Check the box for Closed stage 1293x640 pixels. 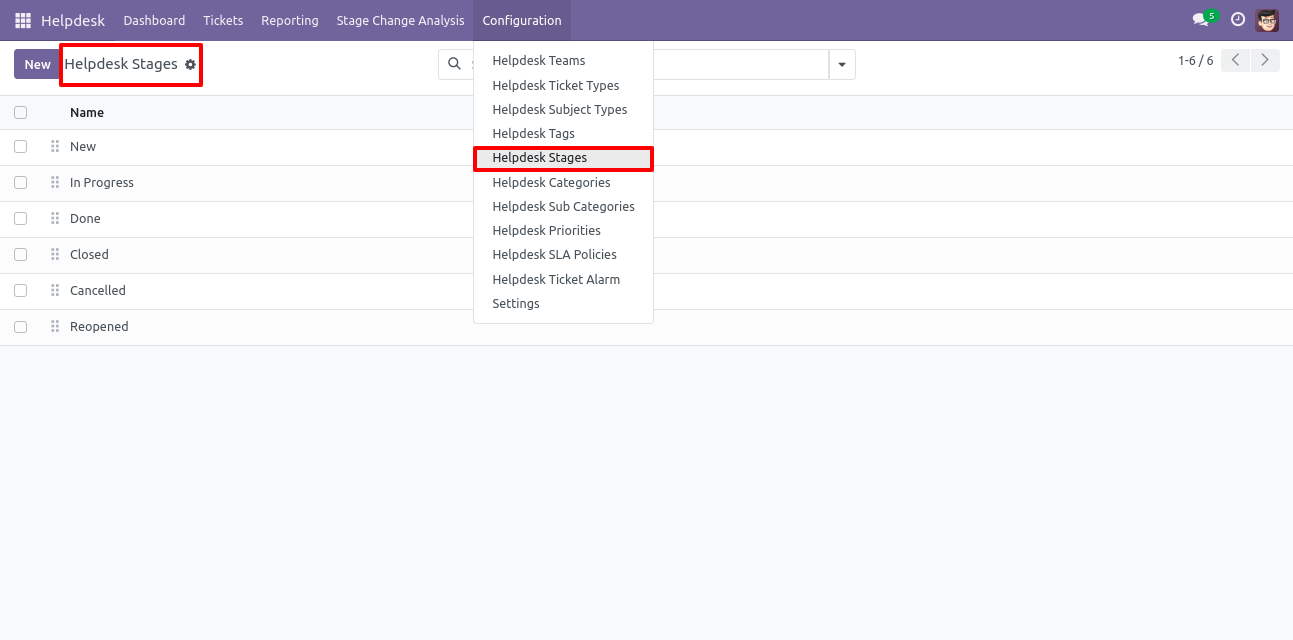[20, 255]
